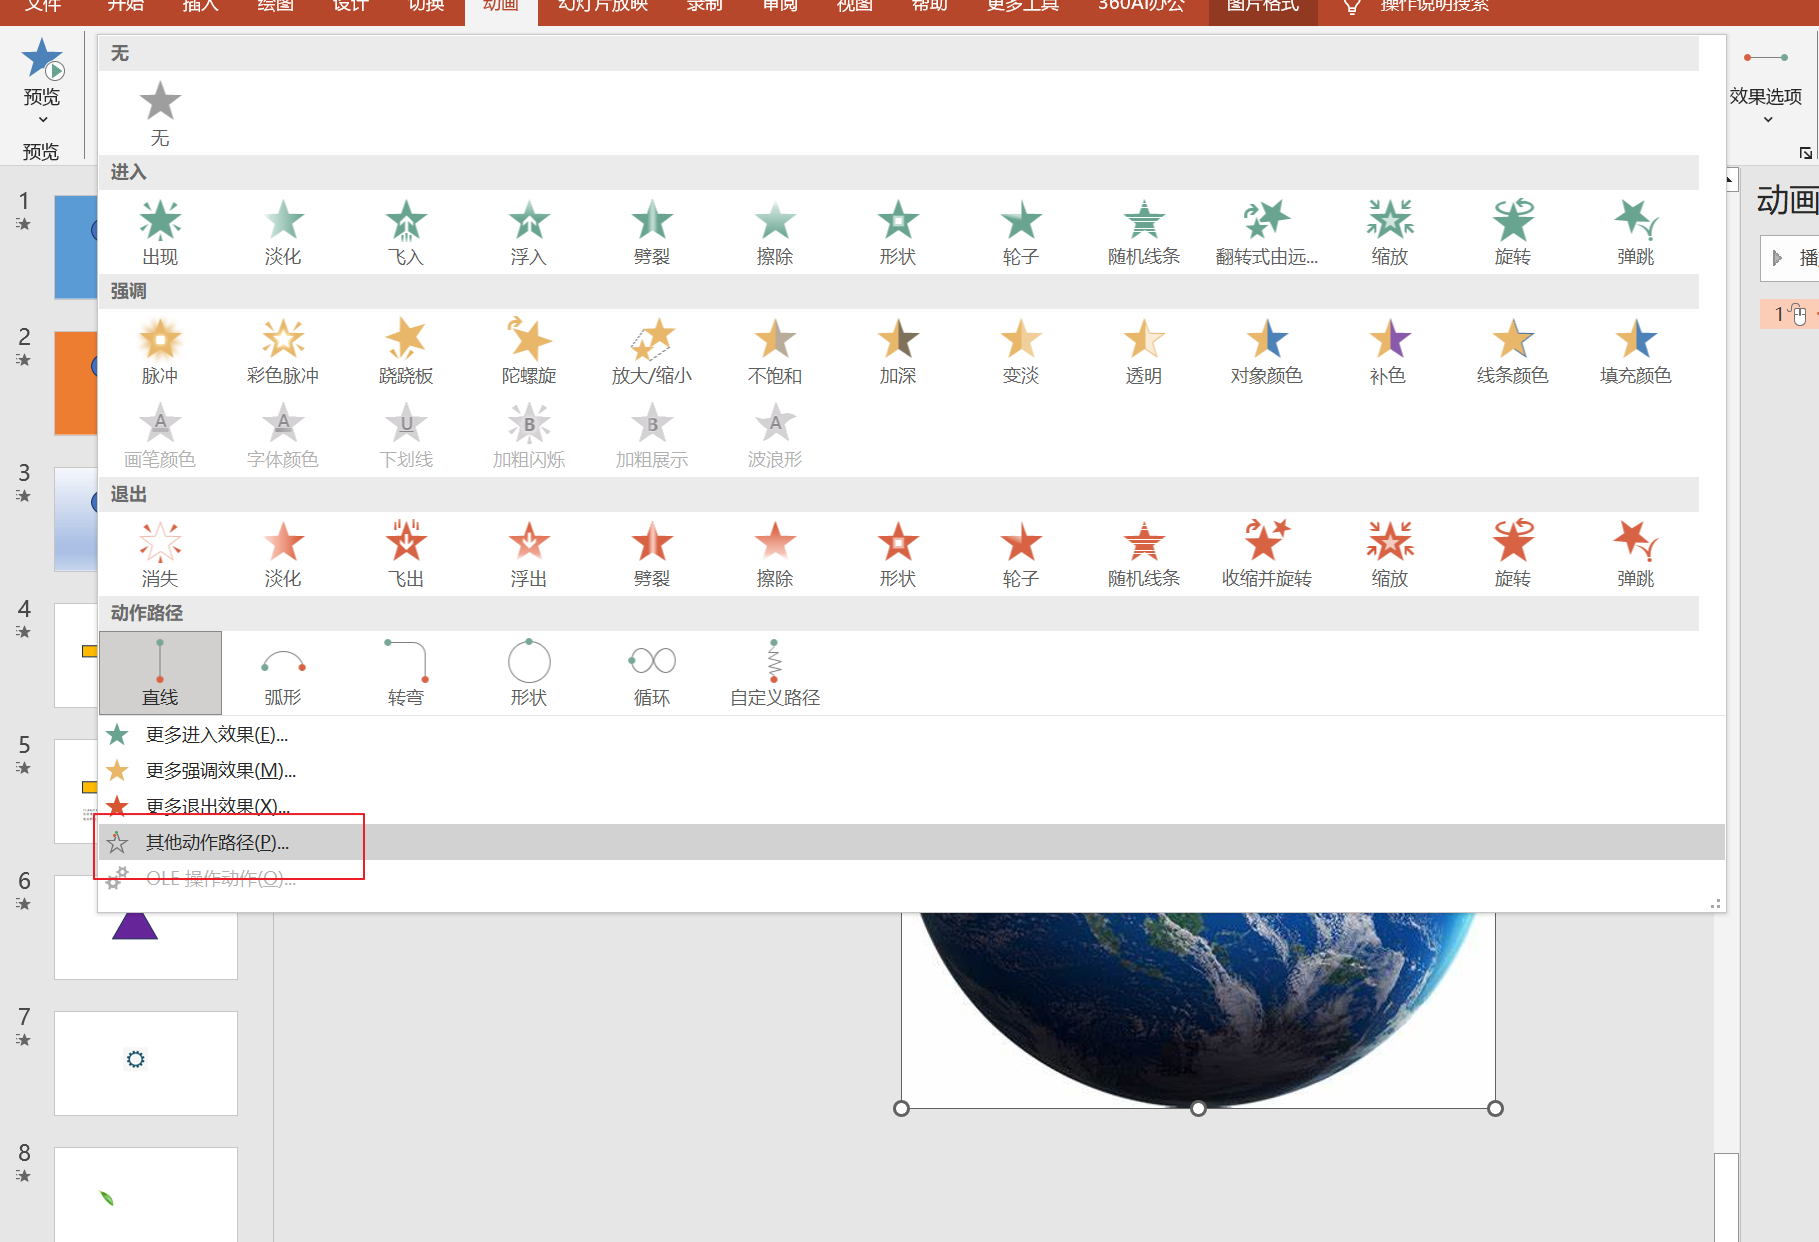Select the 轮子 entrance effect
This screenshot has height=1242, width=1819.
tap(1021, 232)
